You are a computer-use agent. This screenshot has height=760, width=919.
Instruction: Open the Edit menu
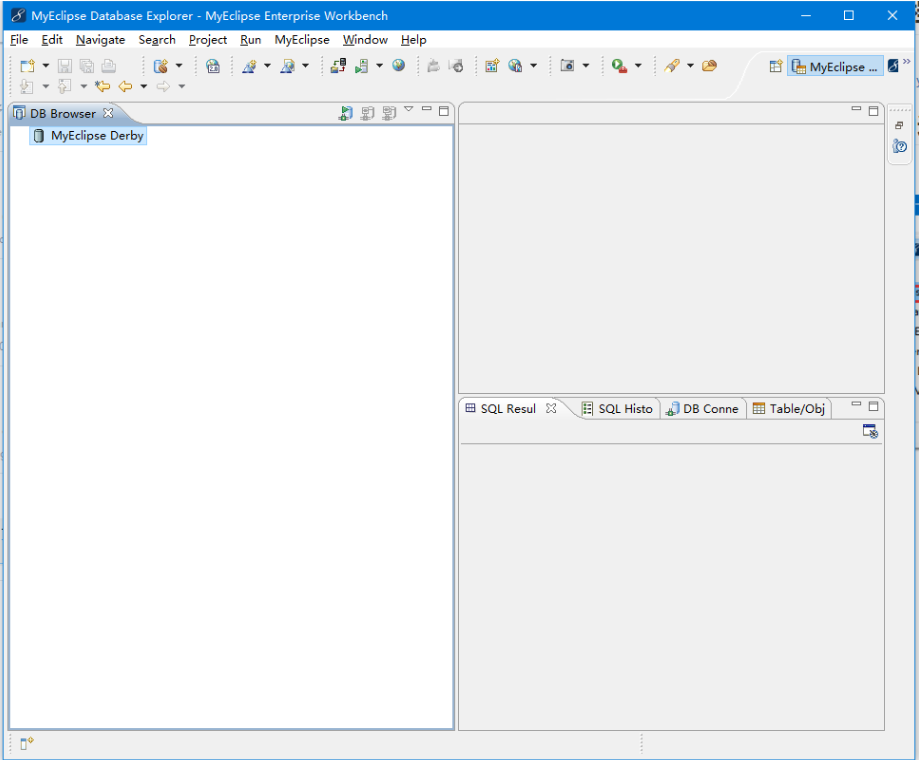[x=52, y=40]
